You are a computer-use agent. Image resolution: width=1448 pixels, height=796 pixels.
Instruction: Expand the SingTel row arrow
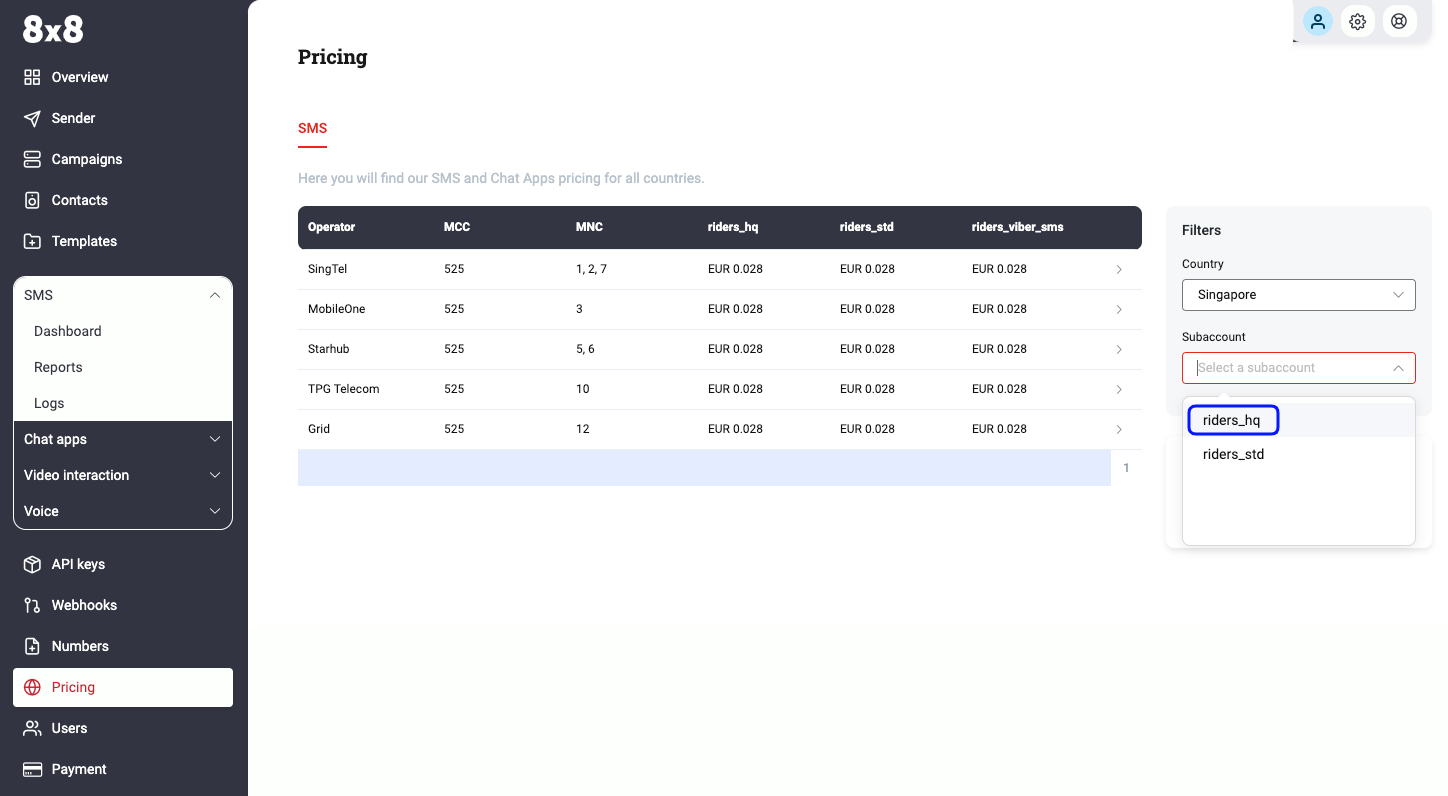(x=1119, y=269)
